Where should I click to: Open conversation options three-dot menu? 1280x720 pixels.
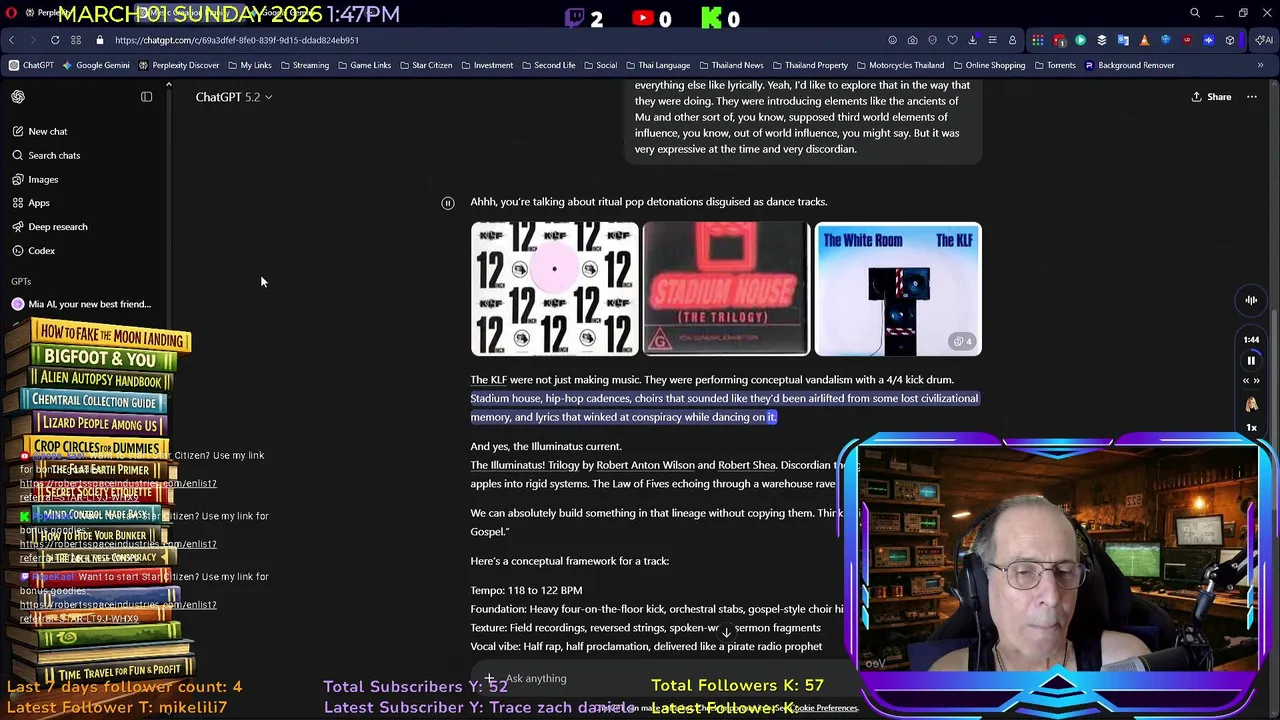coord(1251,97)
